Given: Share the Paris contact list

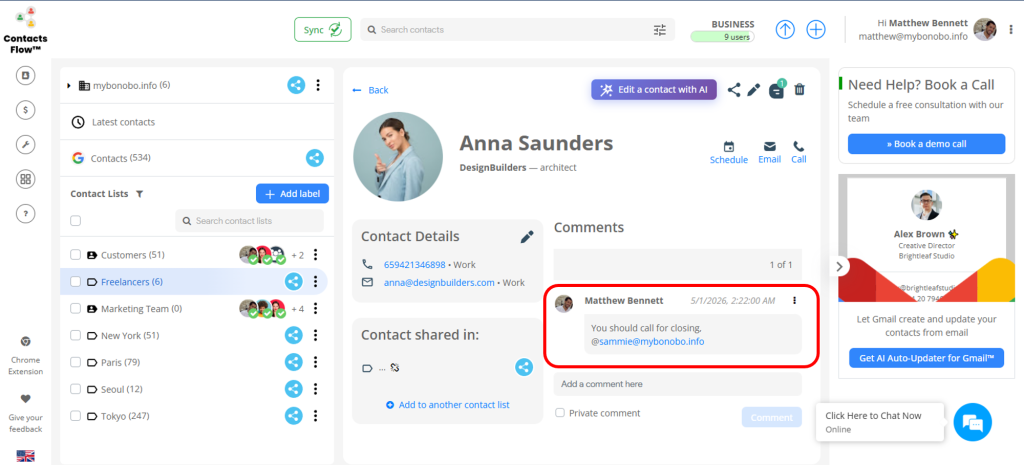Looking at the screenshot, I should tap(295, 362).
